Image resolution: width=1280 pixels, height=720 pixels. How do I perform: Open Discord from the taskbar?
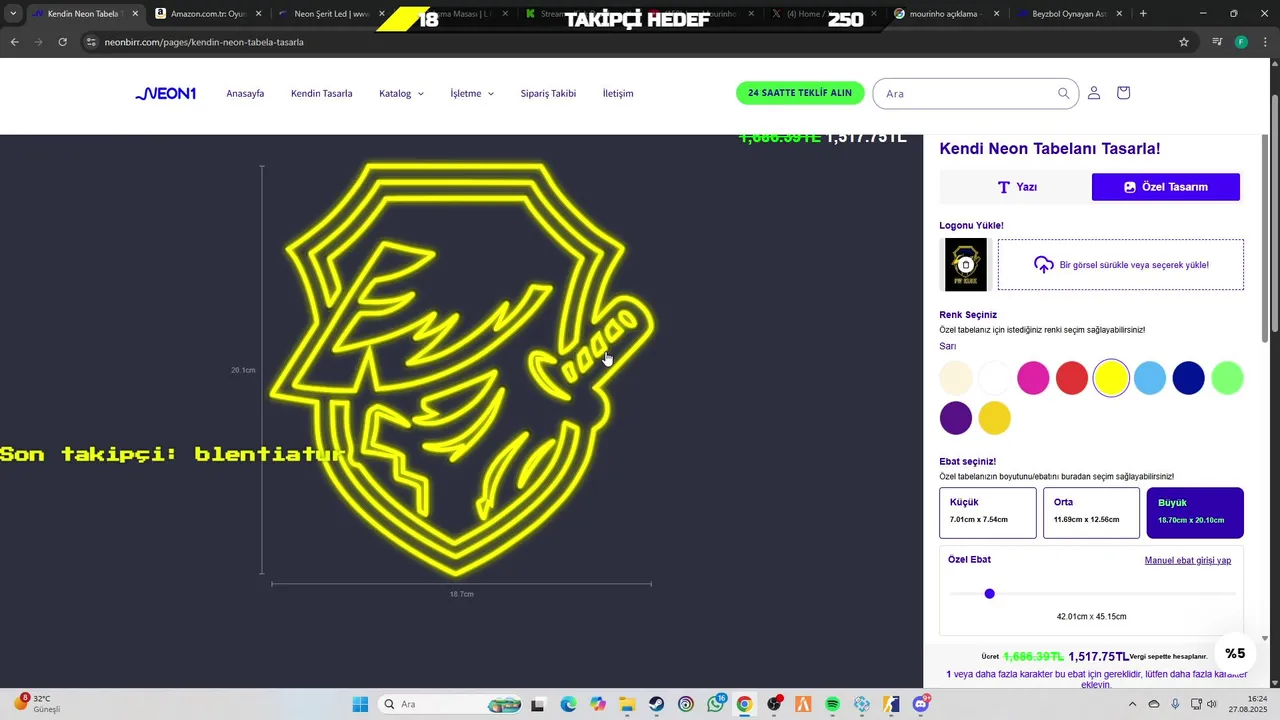tap(921, 704)
